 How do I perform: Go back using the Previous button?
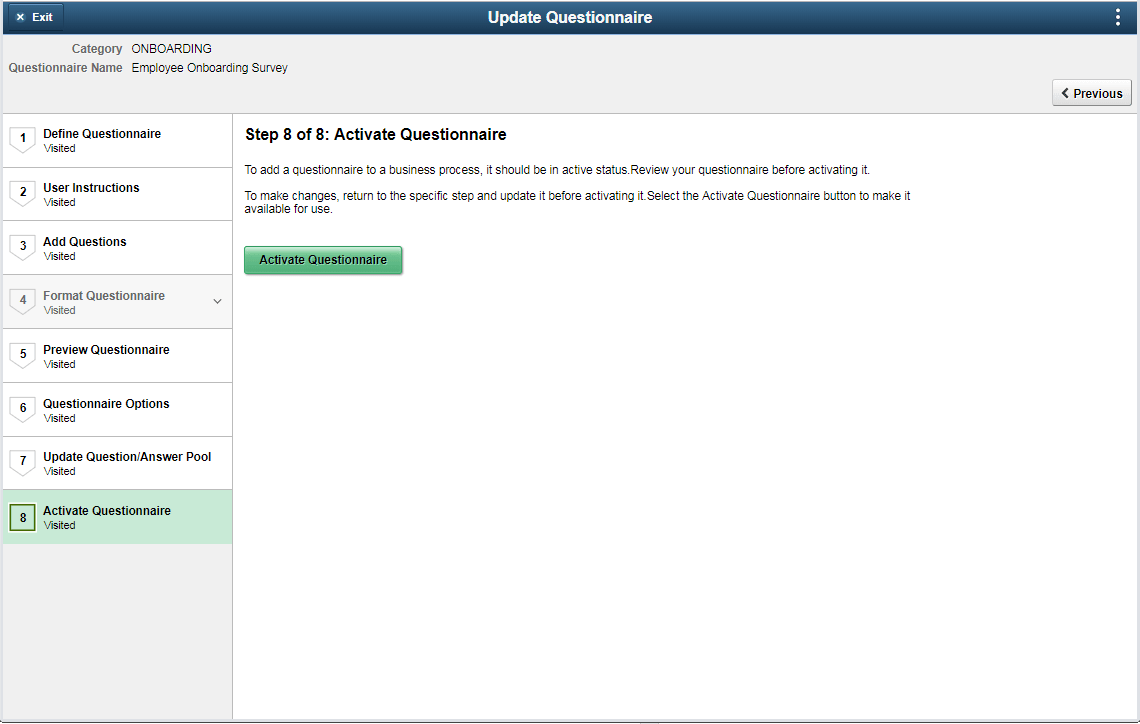[1091, 92]
